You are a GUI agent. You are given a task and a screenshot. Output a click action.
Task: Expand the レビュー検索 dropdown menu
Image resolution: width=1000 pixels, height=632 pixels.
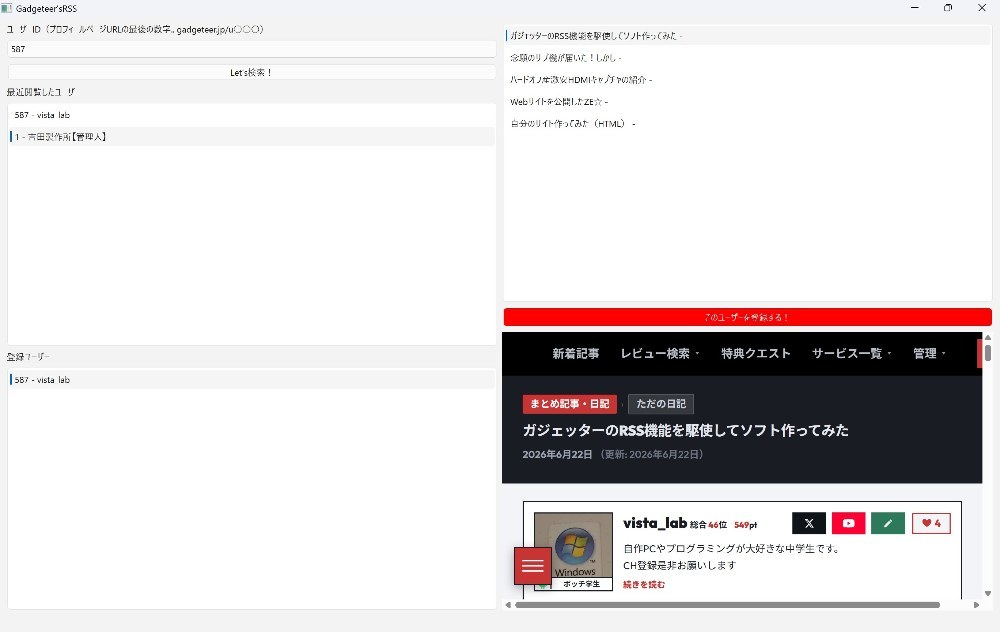(659, 353)
